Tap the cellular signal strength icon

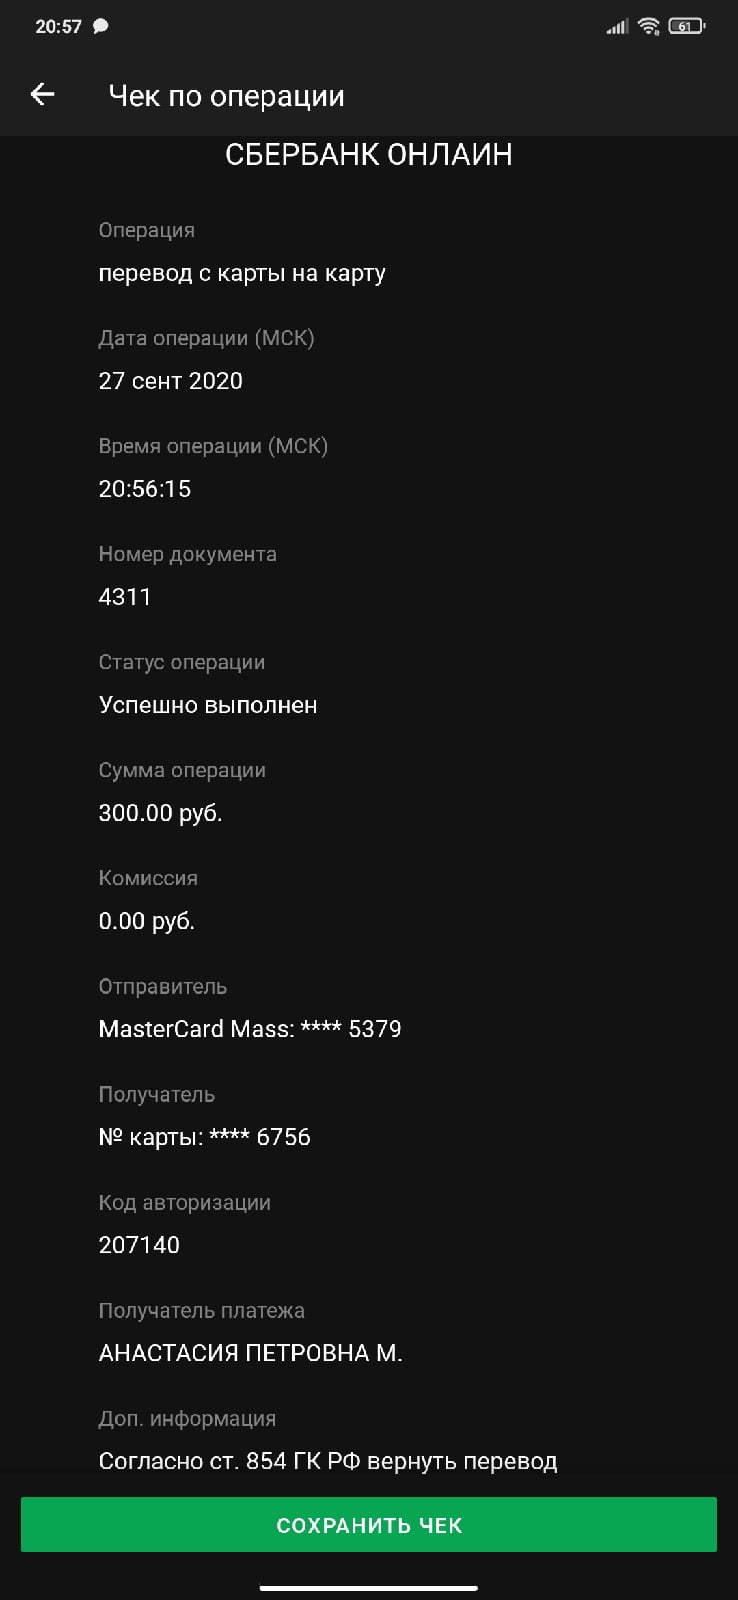pos(617,27)
